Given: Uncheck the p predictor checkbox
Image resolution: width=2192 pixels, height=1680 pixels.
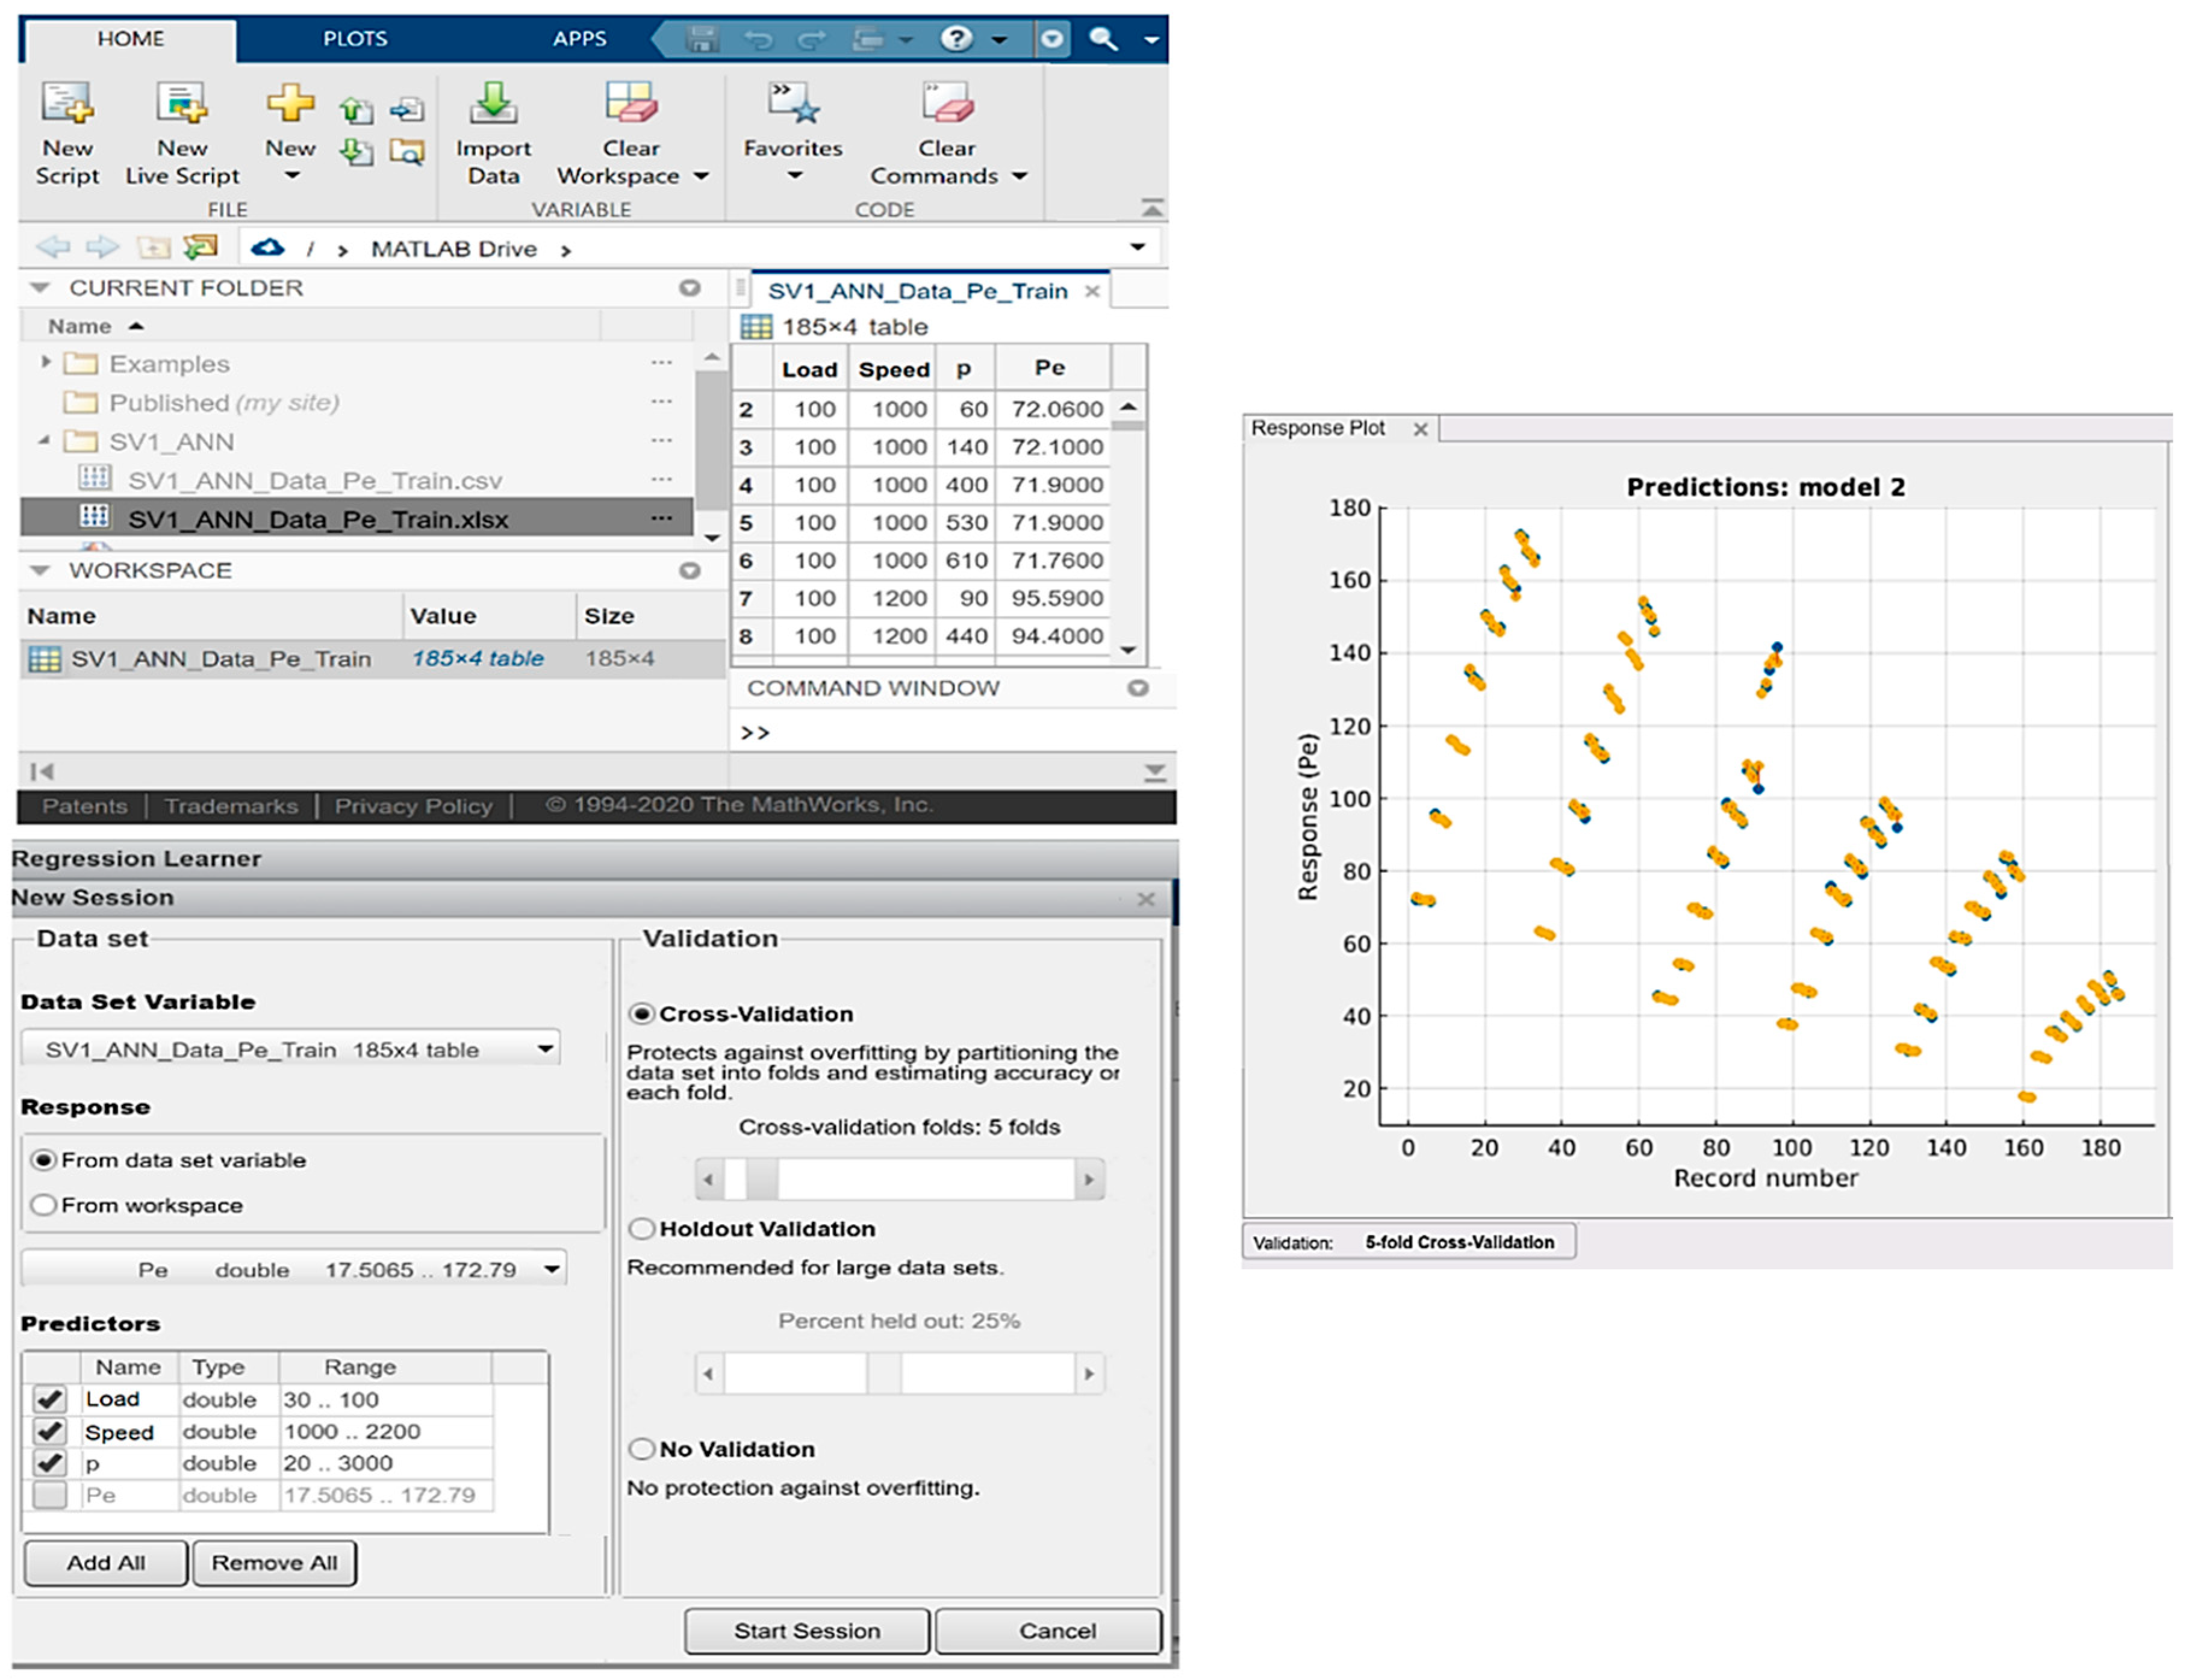Looking at the screenshot, I should tap(49, 1463).
